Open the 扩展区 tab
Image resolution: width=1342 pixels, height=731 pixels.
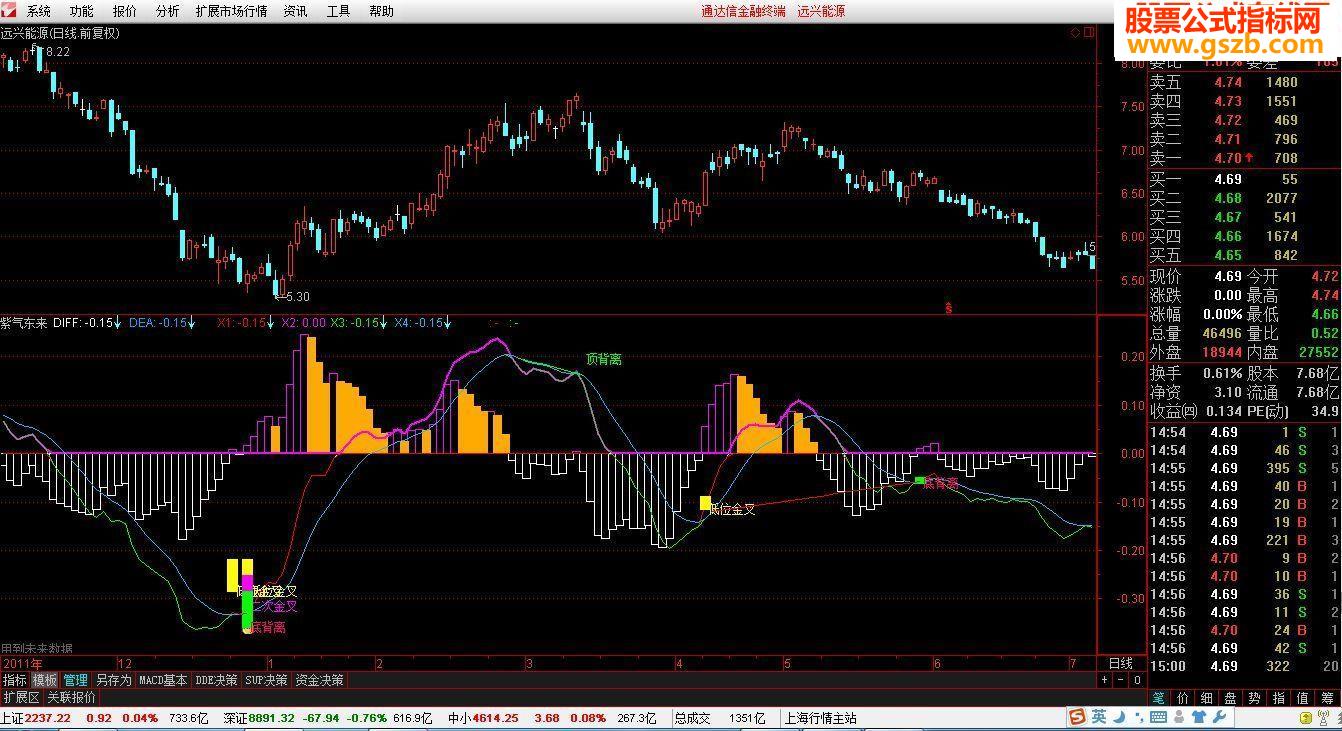pos(21,697)
